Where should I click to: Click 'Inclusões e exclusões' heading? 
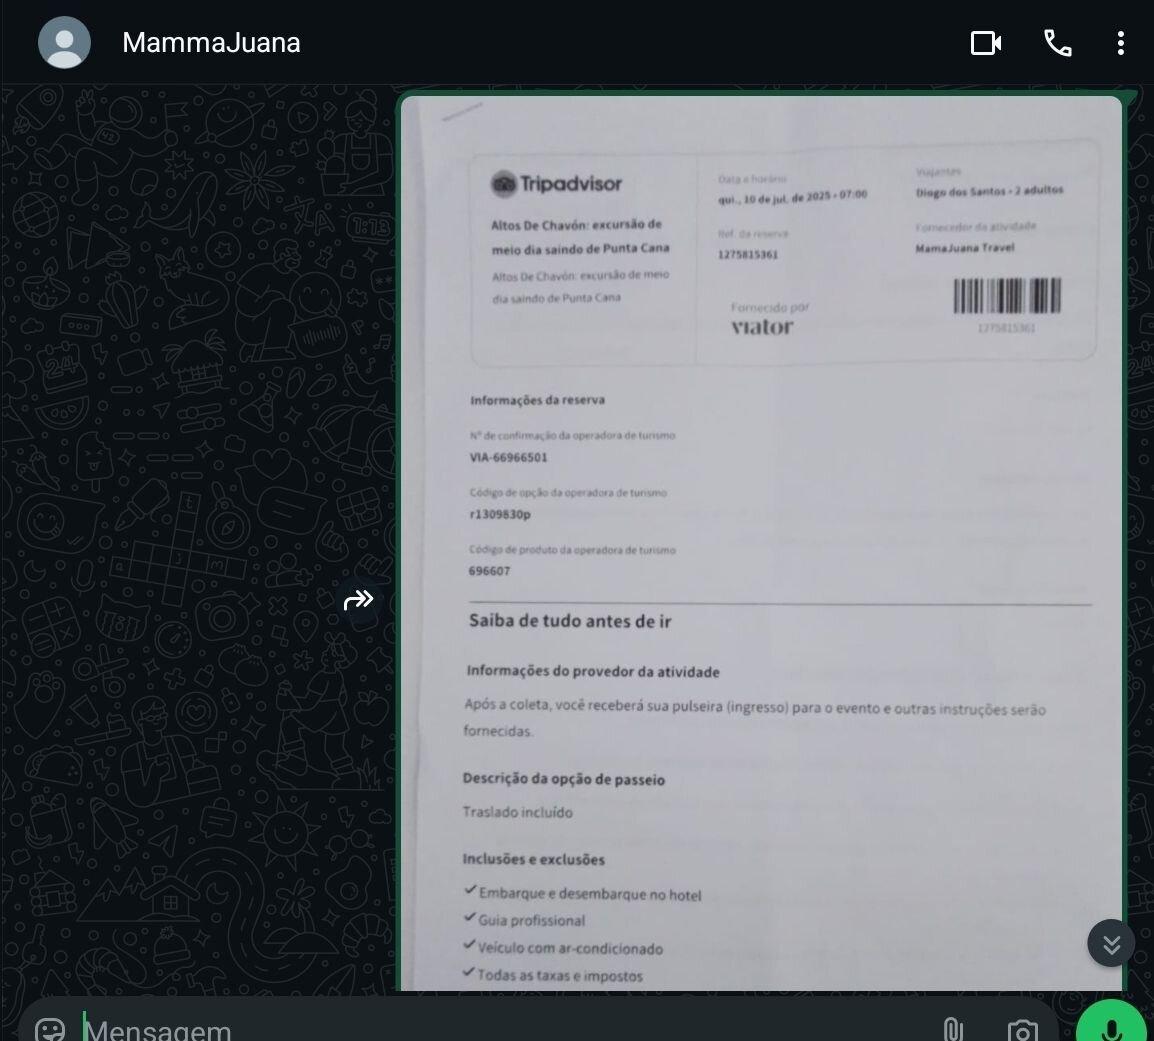point(534,859)
